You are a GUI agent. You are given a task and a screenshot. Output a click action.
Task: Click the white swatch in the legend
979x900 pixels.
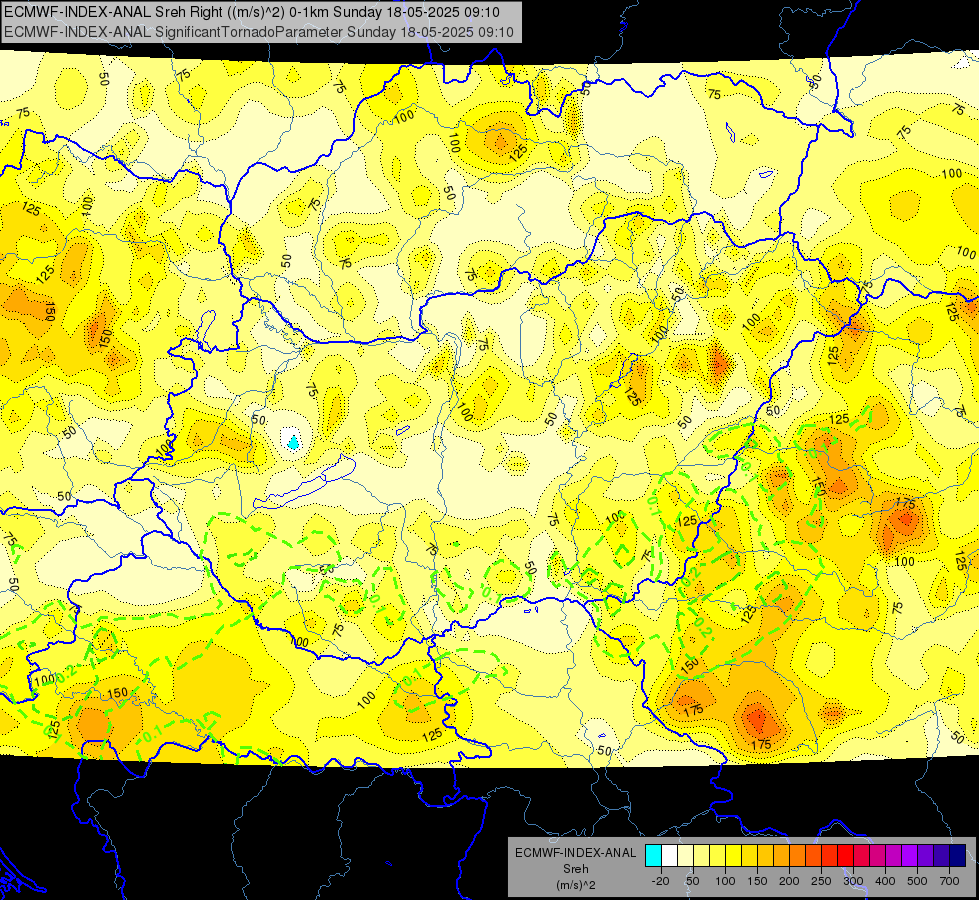669,855
